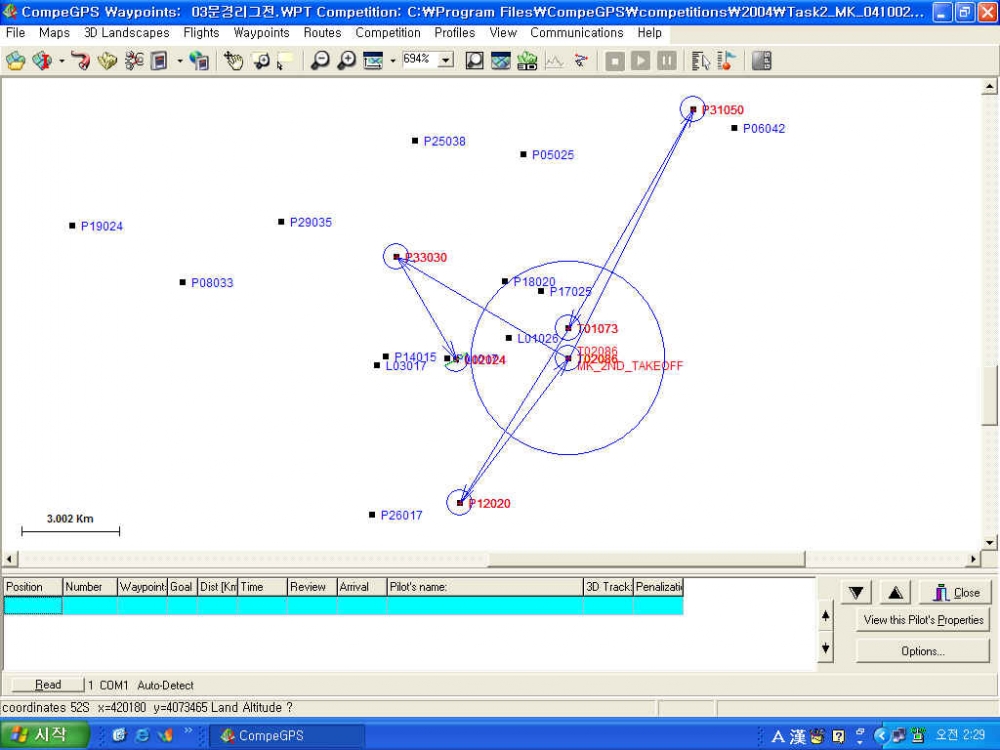Click the close map icon with red X
Viewport: 1000px width, 750px height.
[x=42, y=61]
